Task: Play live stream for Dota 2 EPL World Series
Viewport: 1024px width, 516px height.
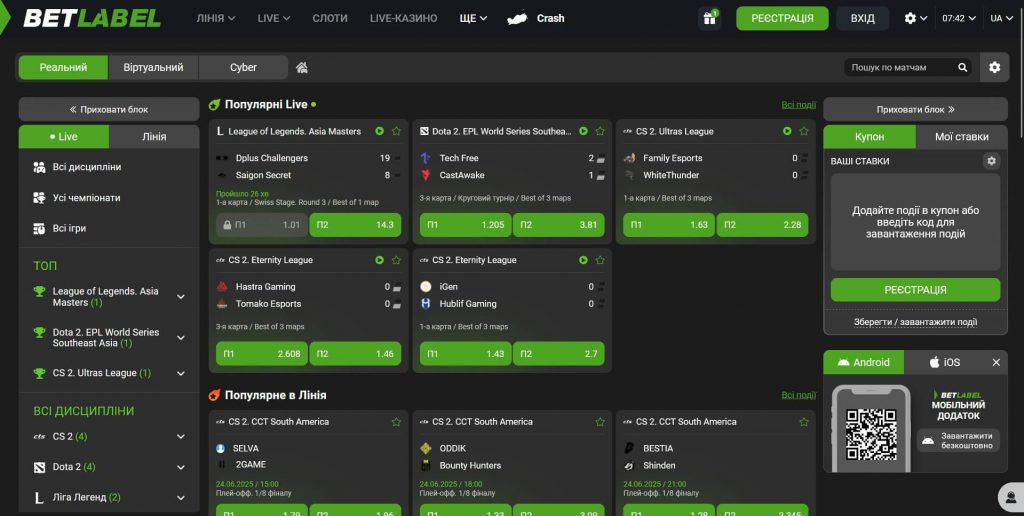Action: pyautogui.click(x=583, y=131)
